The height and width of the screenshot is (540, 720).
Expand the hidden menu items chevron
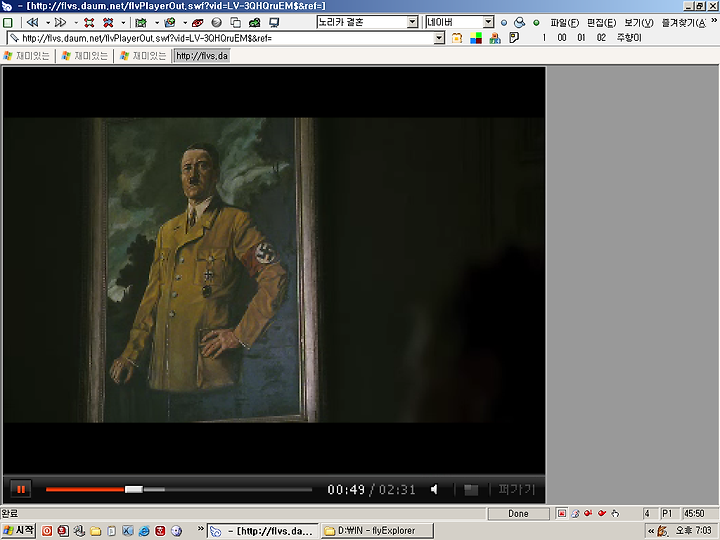(714, 21)
